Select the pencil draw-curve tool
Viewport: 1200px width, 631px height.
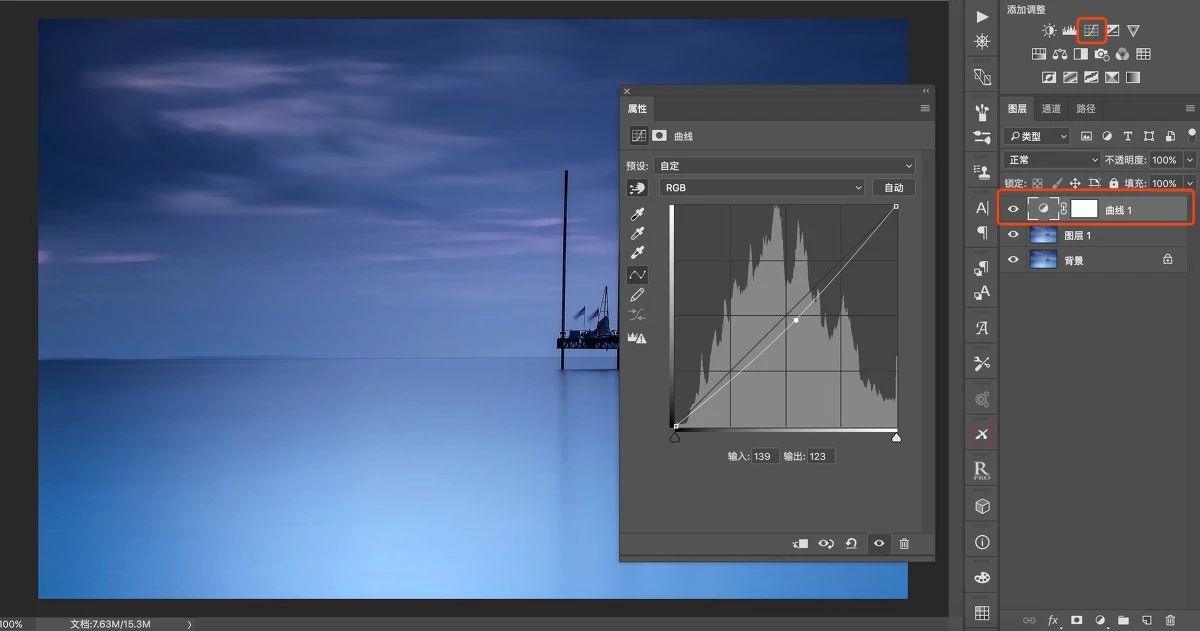[x=637, y=295]
